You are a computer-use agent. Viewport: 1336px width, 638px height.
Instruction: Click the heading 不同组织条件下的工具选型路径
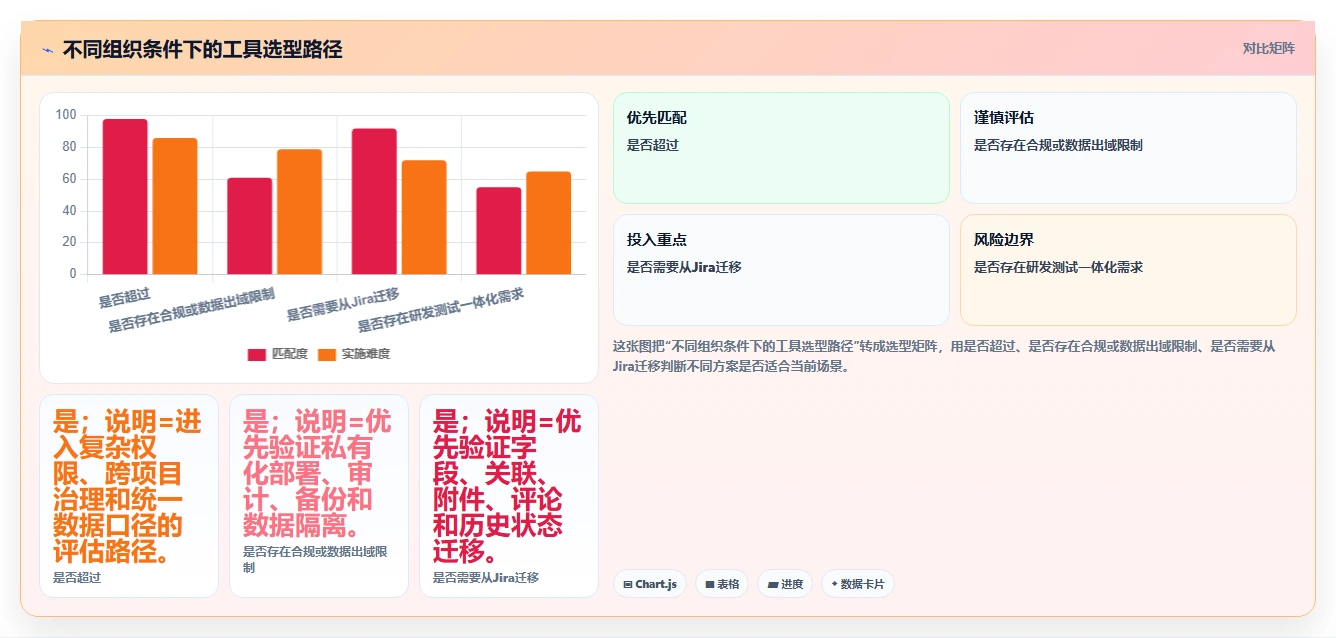click(x=202, y=49)
